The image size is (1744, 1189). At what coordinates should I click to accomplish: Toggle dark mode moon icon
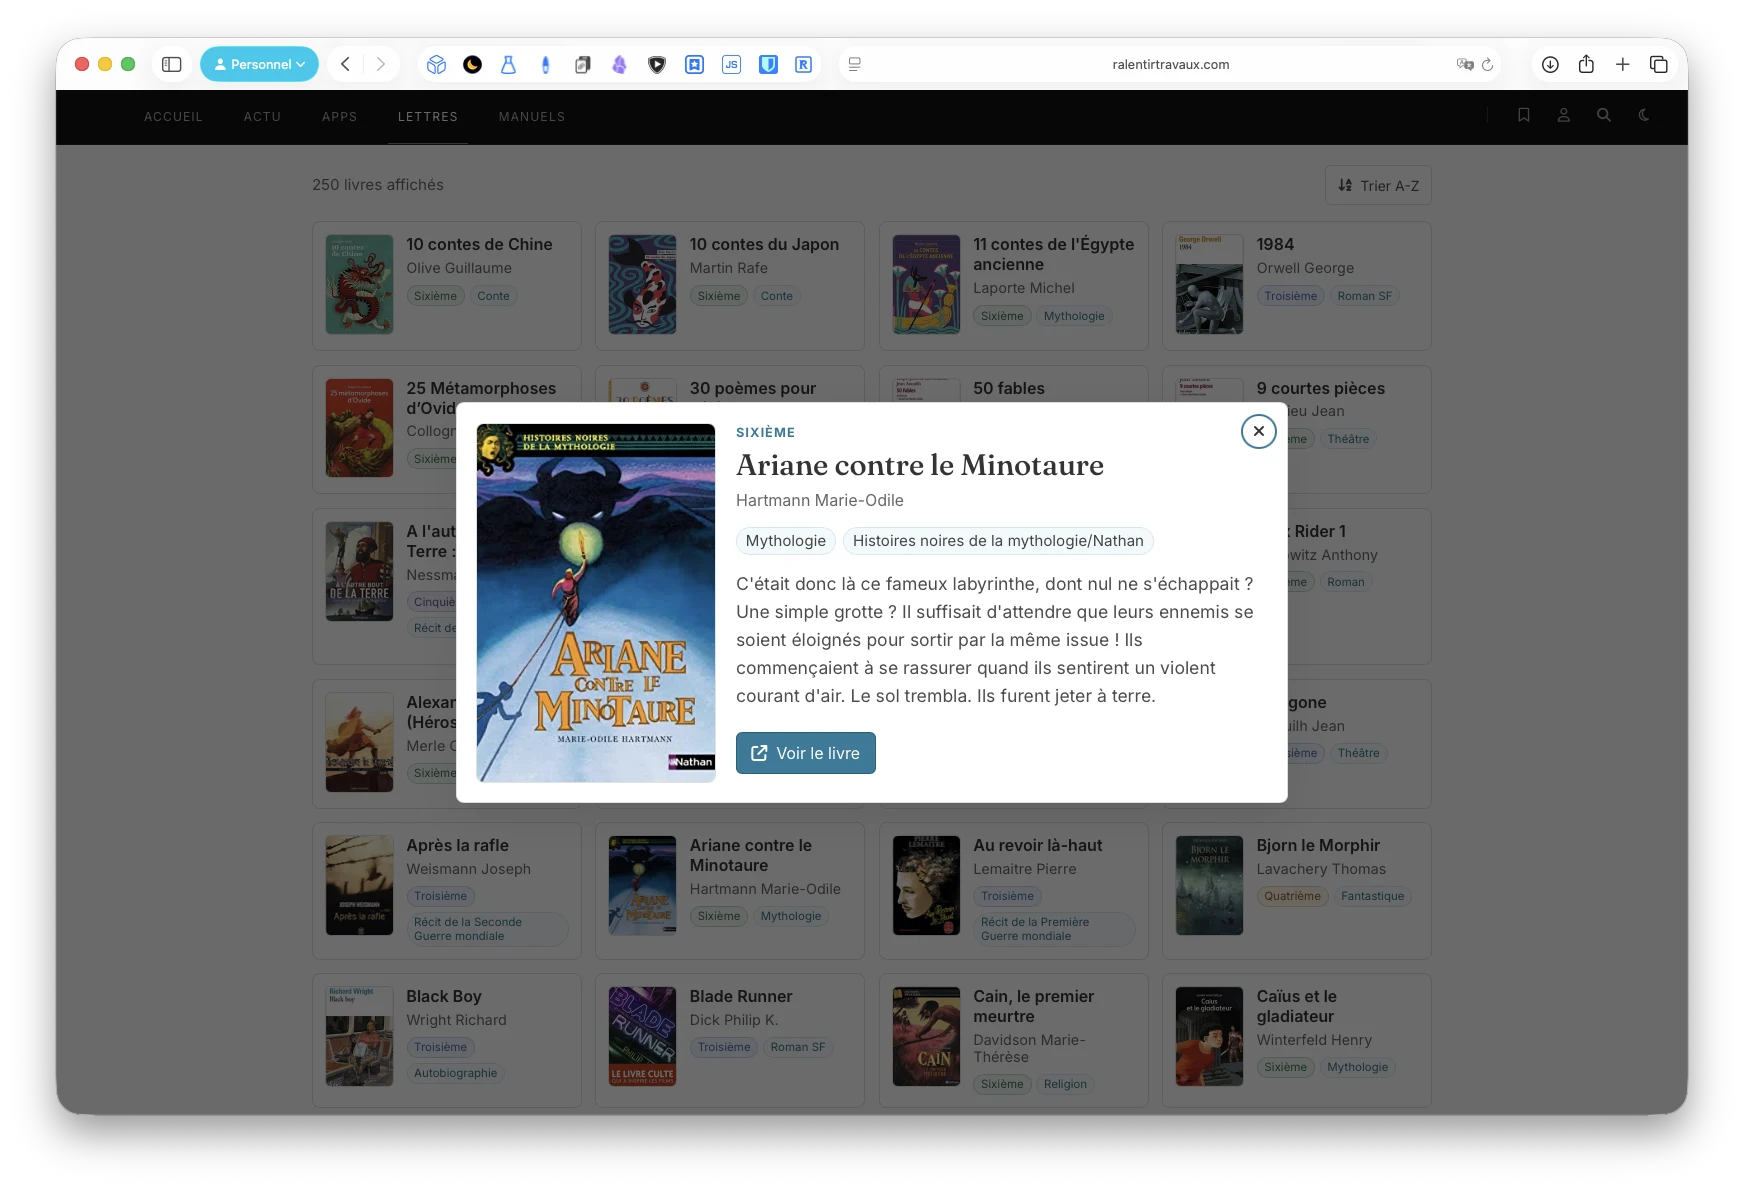point(1643,115)
